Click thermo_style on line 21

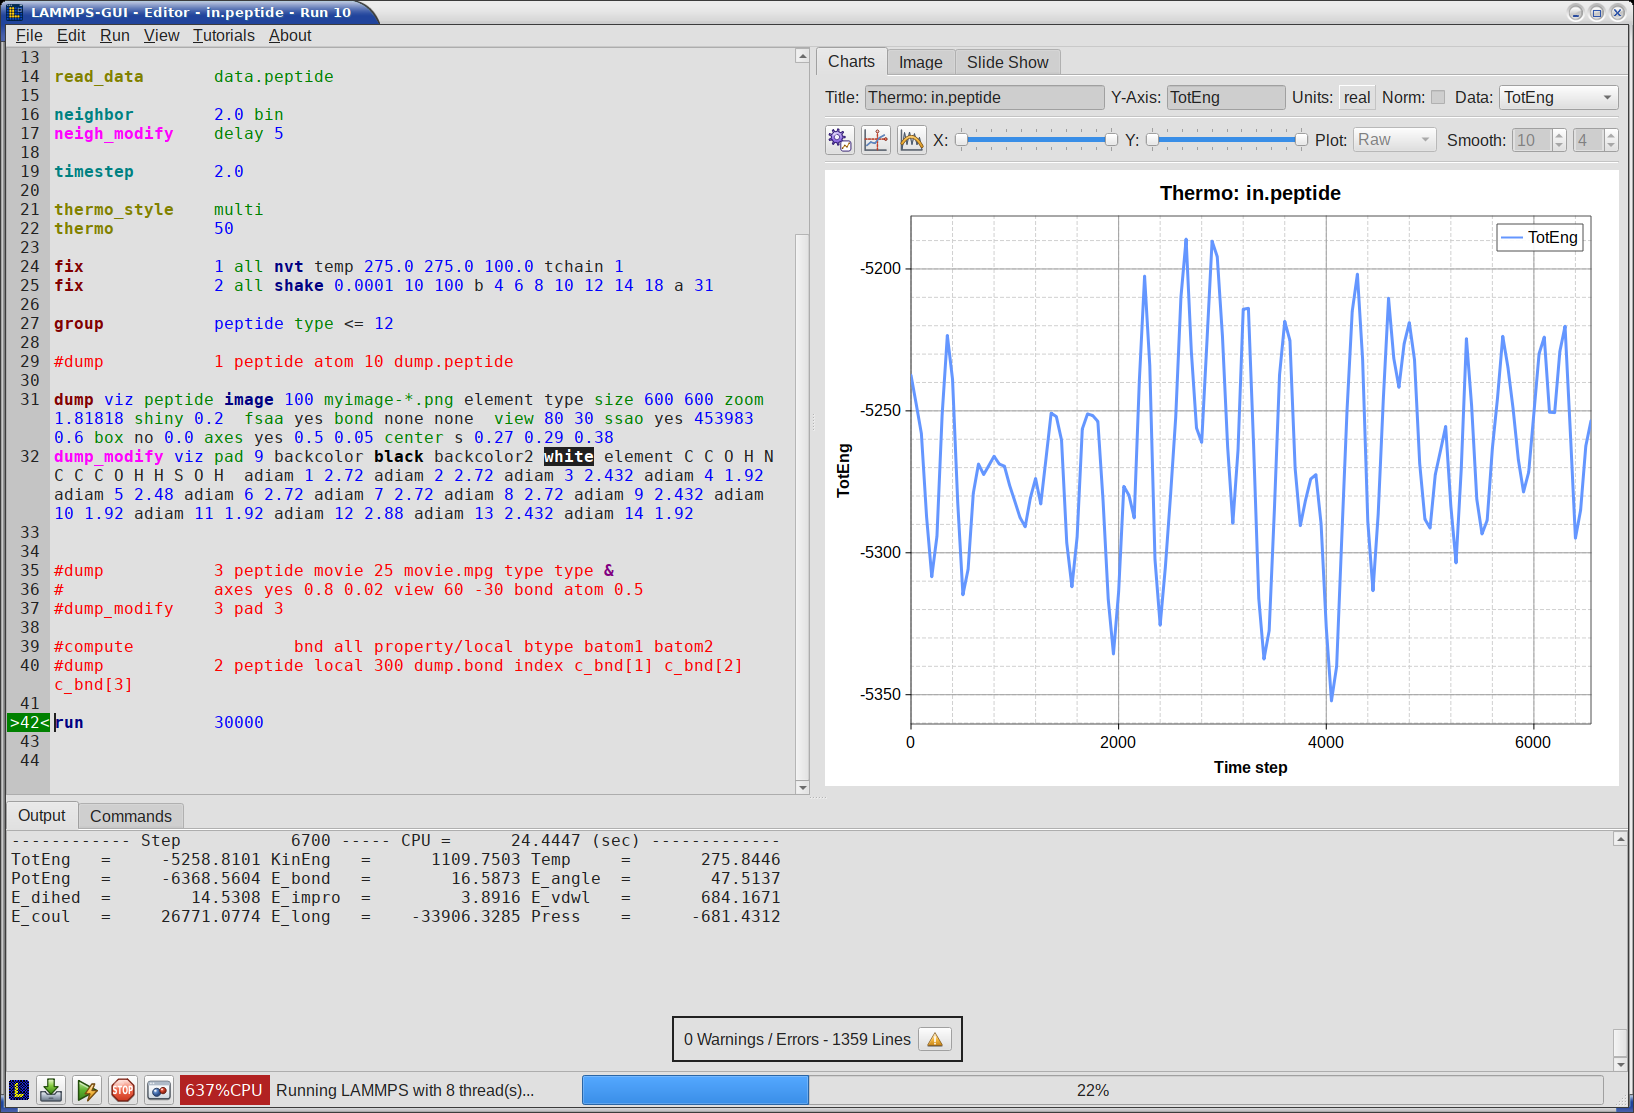(x=114, y=209)
